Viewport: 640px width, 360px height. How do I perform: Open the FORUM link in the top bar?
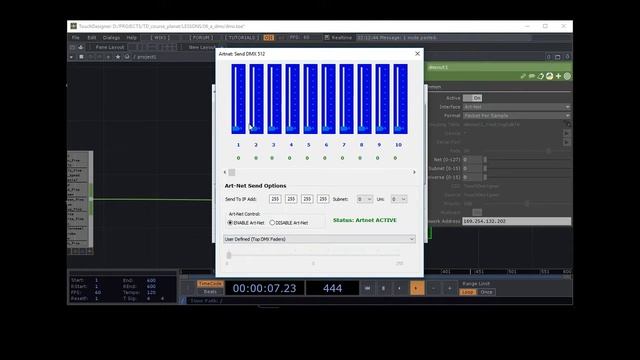201,38
